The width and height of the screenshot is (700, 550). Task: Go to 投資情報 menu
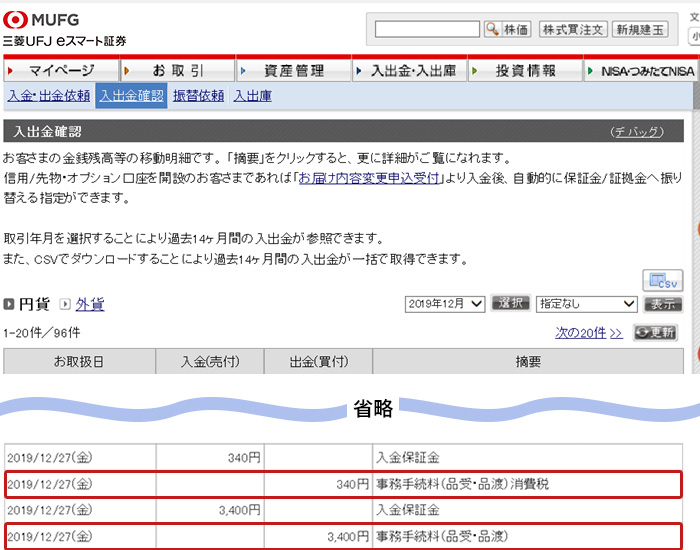click(x=526, y=71)
